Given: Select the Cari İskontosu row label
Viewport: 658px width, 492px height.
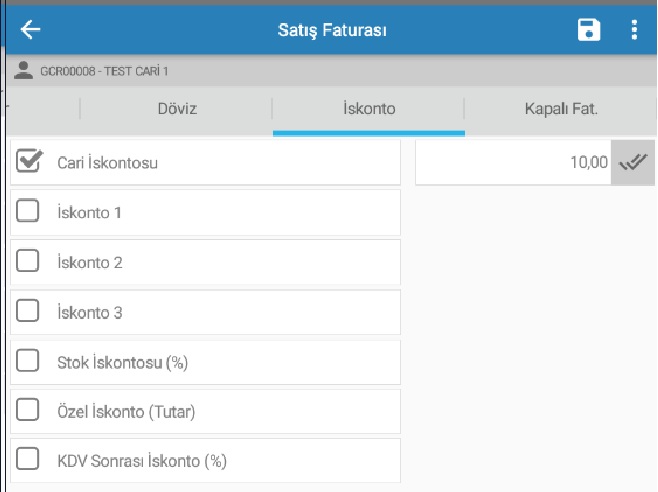Looking at the screenshot, I should (107, 163).
